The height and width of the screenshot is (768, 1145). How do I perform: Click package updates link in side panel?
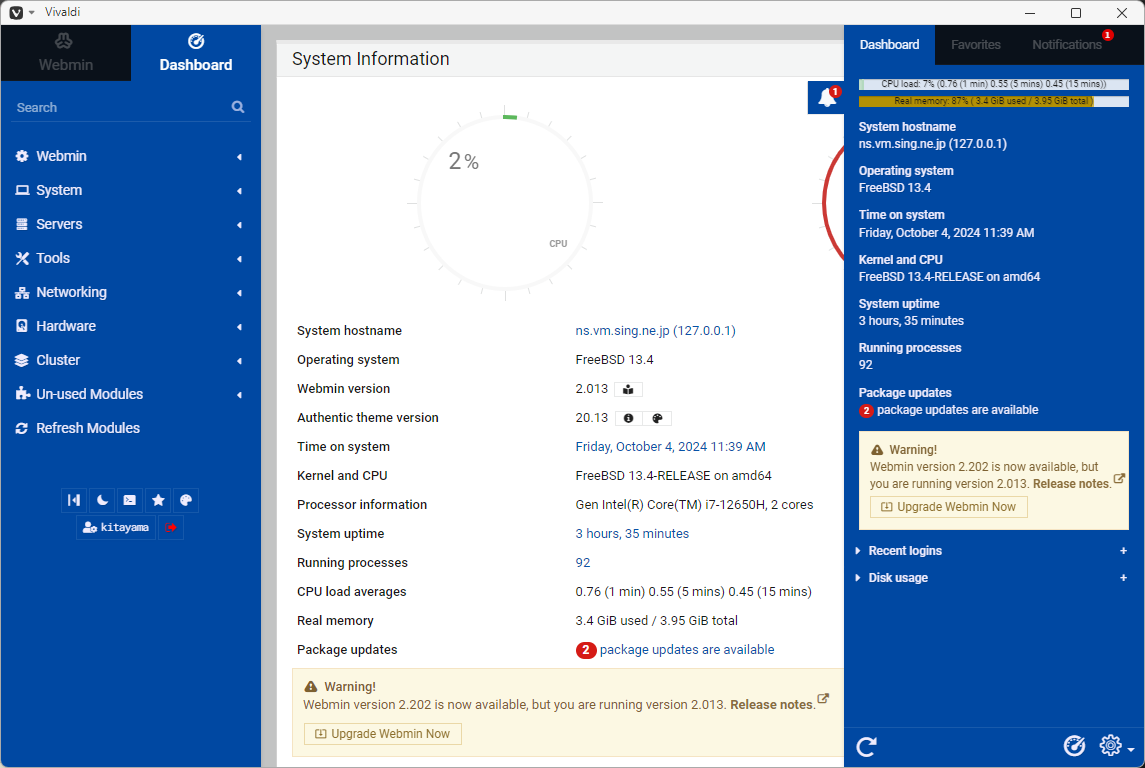(957, 410)
